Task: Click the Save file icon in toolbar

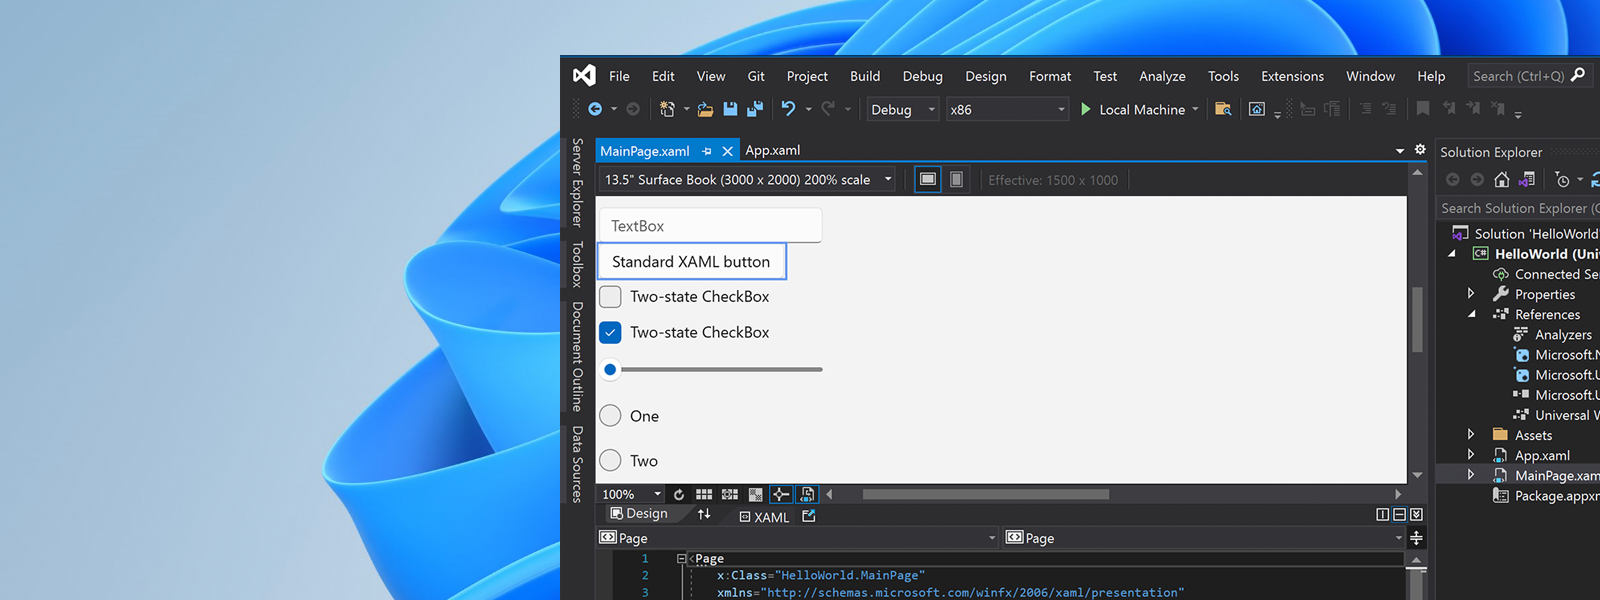Action: [730, 109]
